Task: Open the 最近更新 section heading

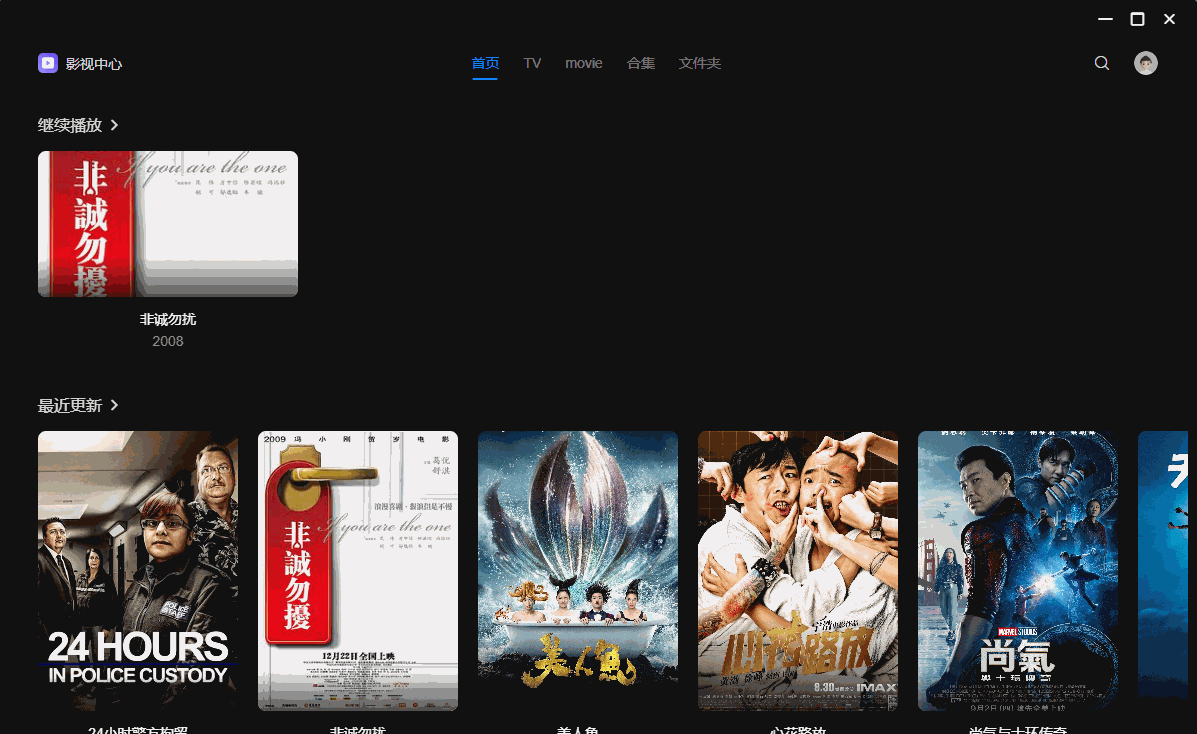Action: [70, 405]
